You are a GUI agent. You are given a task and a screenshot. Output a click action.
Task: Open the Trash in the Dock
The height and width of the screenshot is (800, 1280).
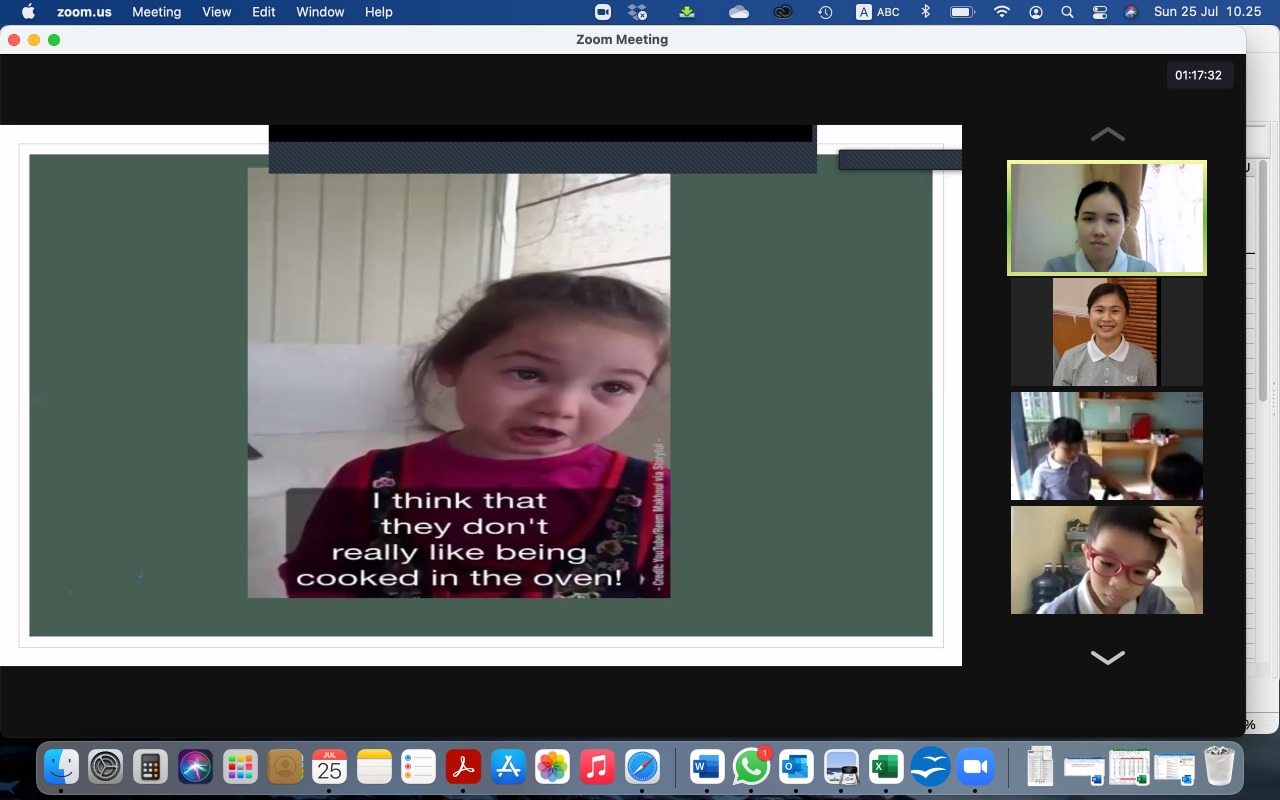tap(1219, 767)
